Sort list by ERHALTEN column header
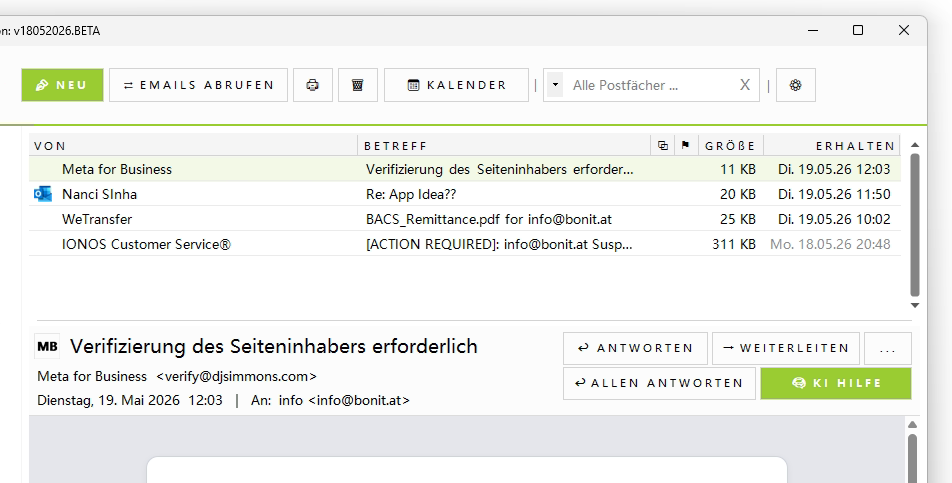This screenshot has width=952, height=483. coord(832,146)
